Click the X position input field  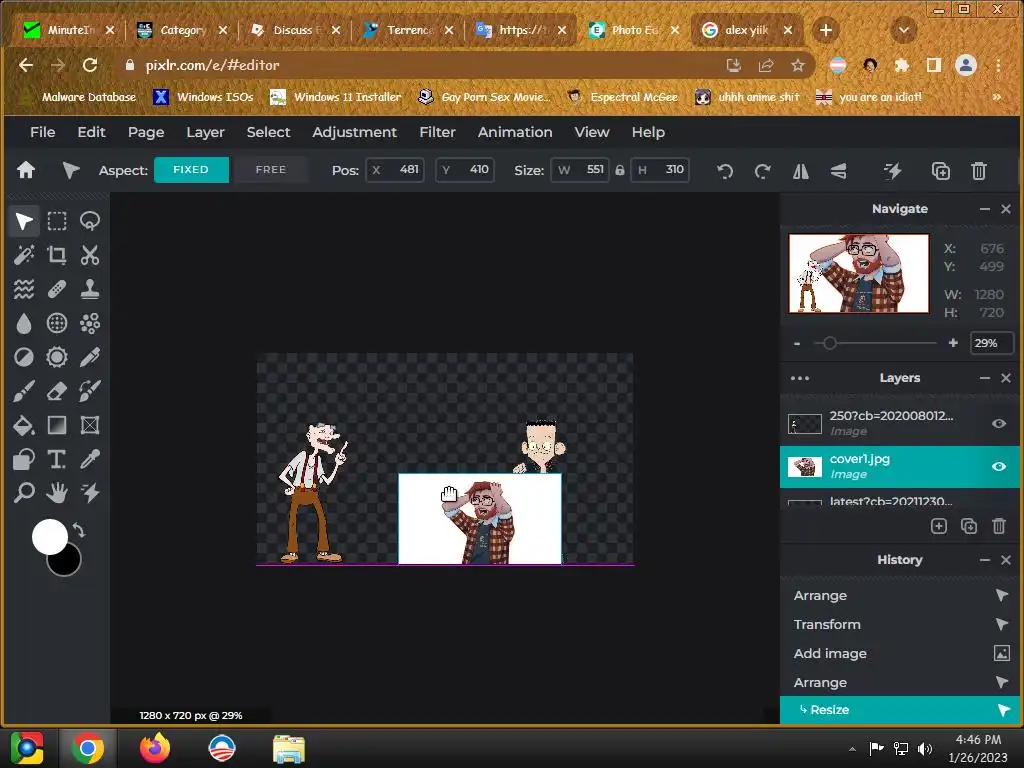click(x=395, y=170)
